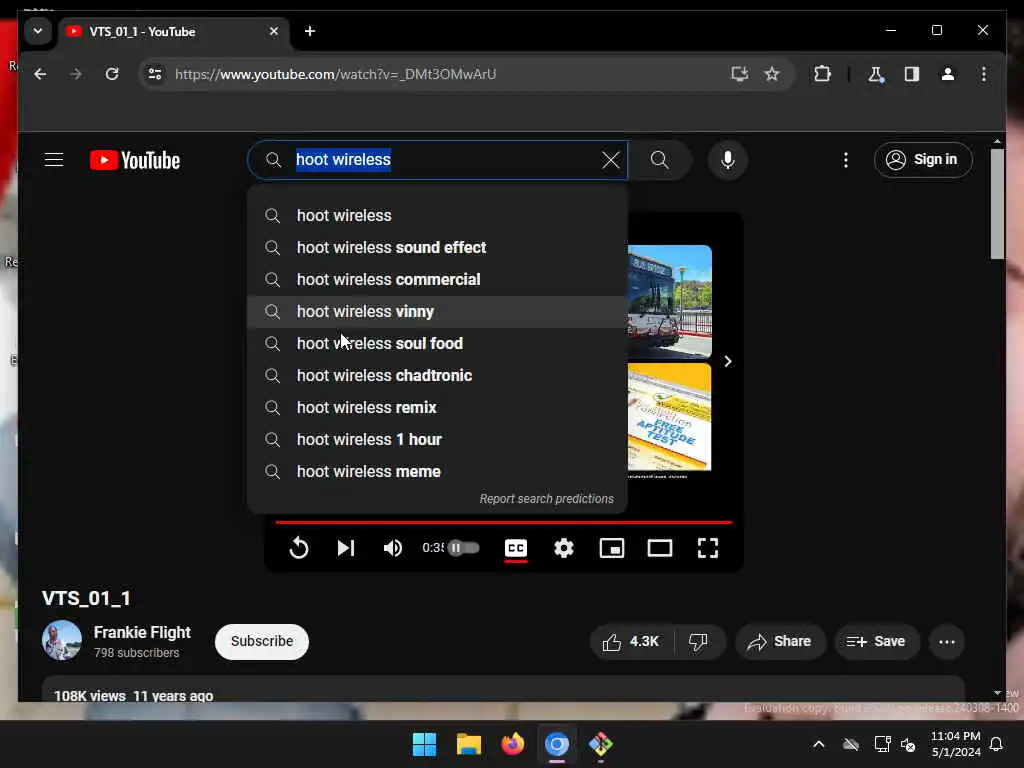Enable miniplayer mode
This screenshot has width=1024, height=768.
tap(612, 548)
